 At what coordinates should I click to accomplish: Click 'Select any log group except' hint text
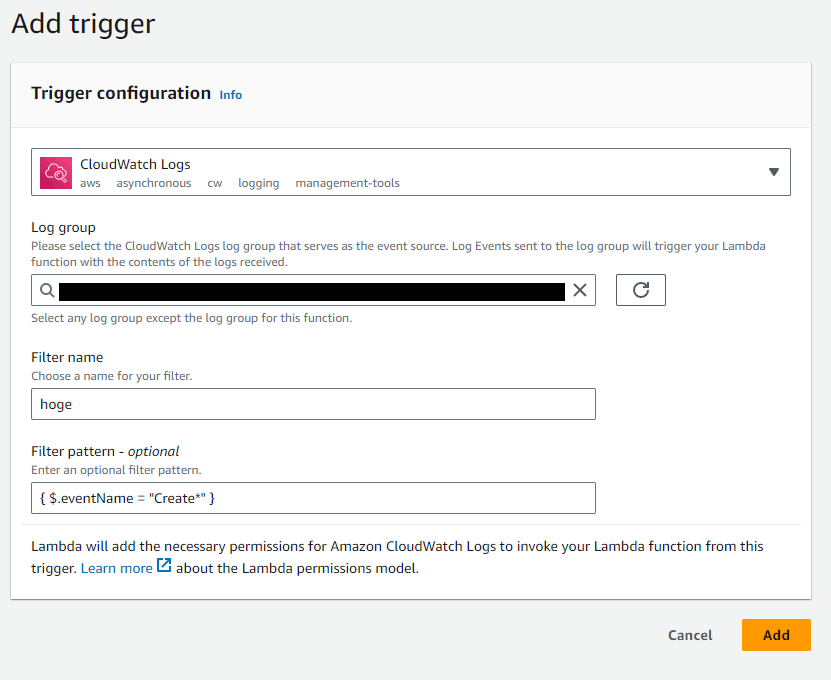pyautogui.click(x=191, y=318)
